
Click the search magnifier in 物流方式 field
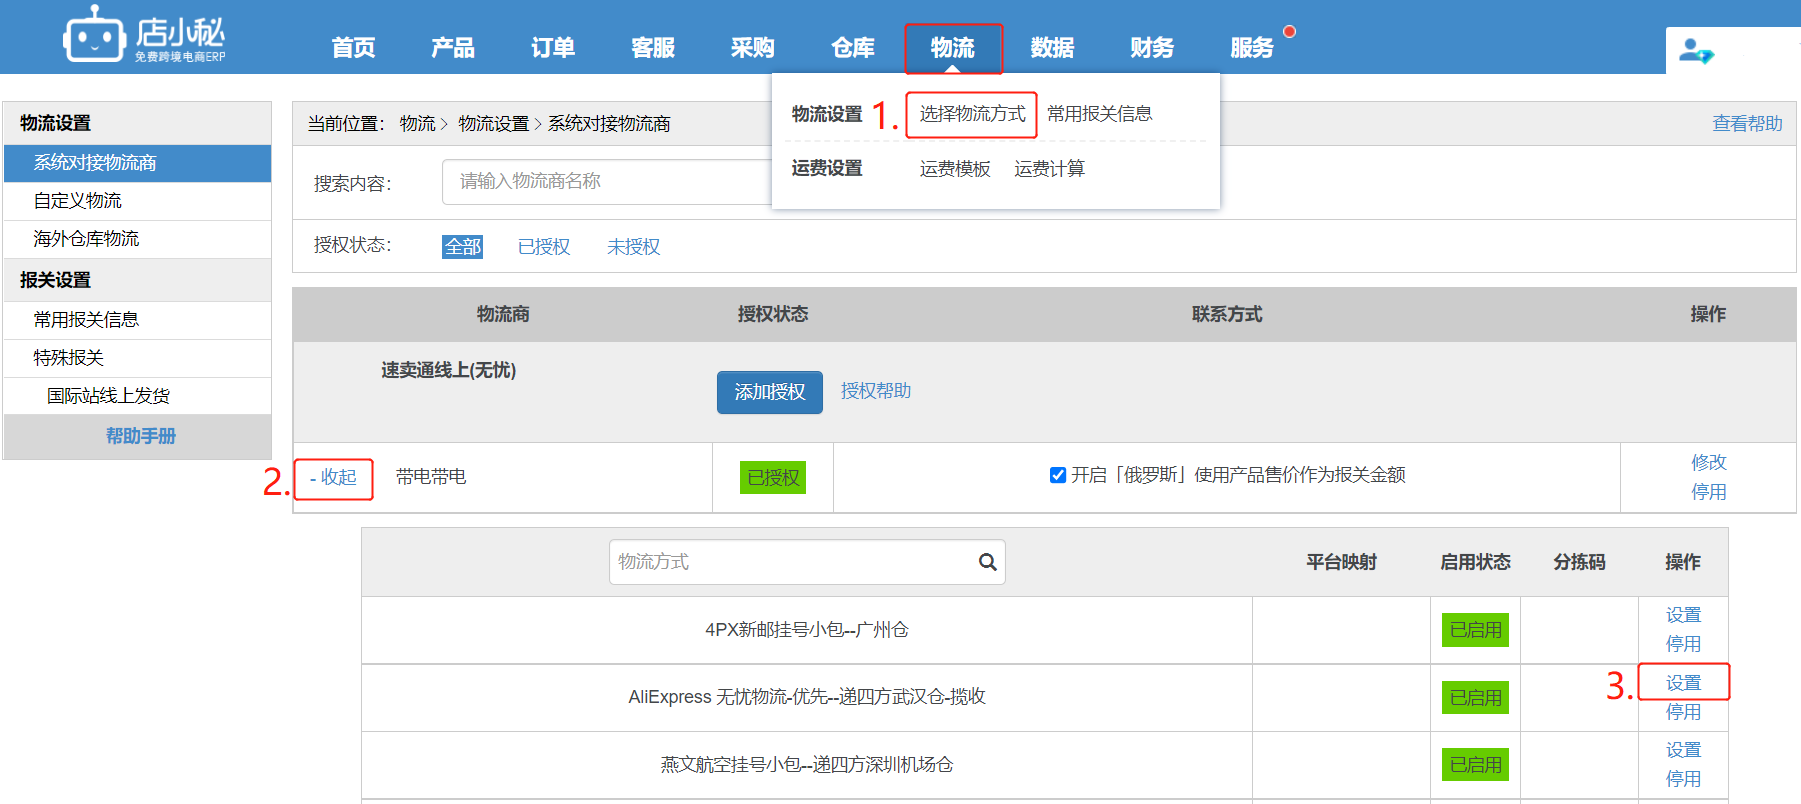987,562
